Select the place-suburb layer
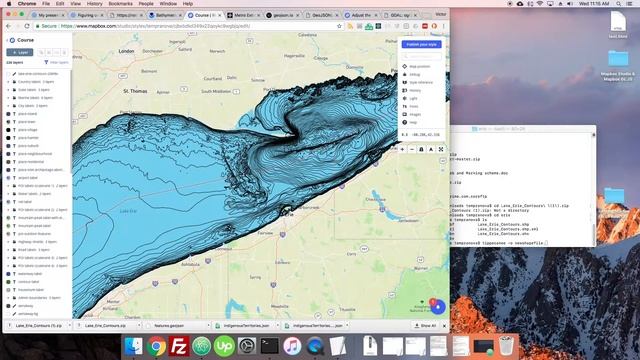The height and width of the screenshot is (360, 640). [x=38, y=146]
